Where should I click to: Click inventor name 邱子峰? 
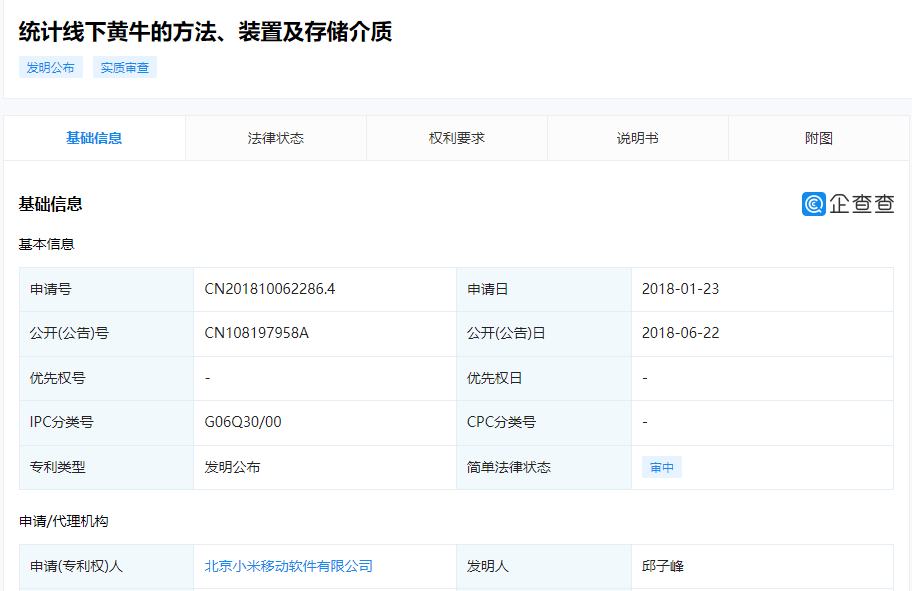(x=662, y=566)
